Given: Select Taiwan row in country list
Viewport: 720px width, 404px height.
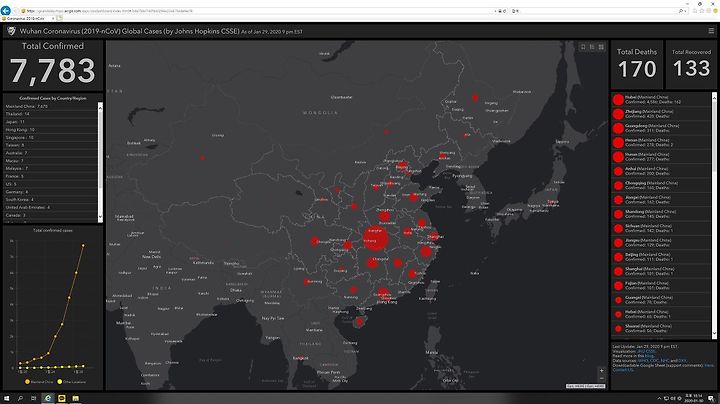Looking at the screenshot, I should (51, 145).
